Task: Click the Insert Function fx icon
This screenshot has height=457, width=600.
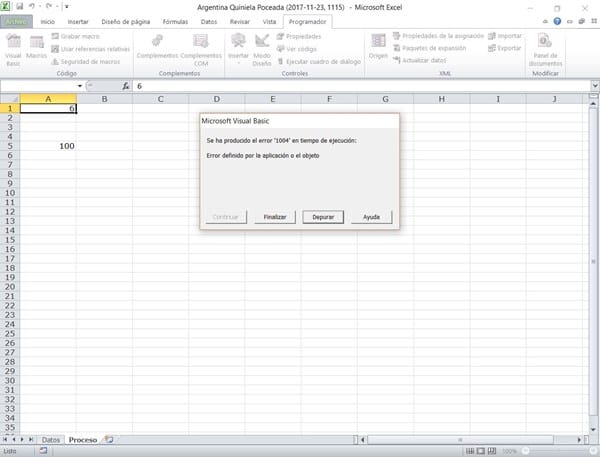Action: pyautogui.click(x=126, y=86)
